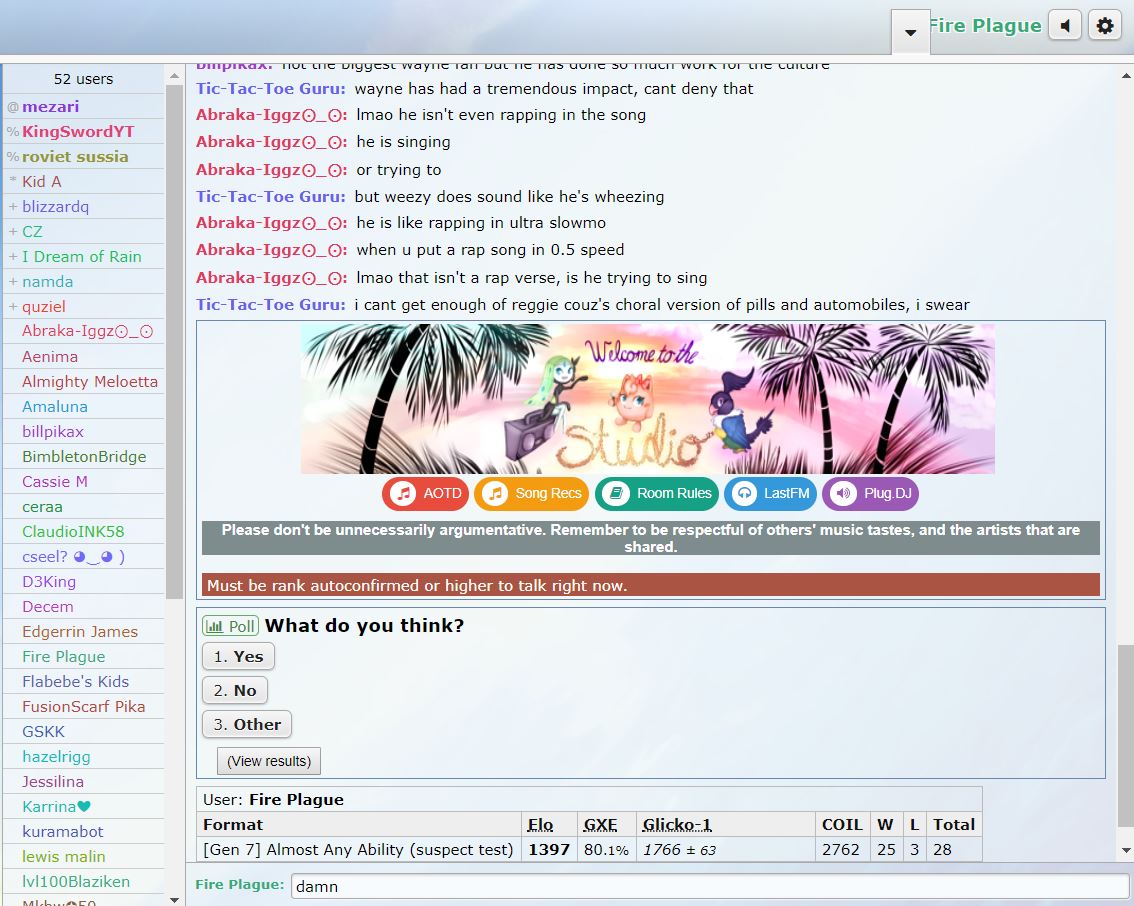This screenshot has height=906, width=1134.
Task: Select user ClaudioINK58
Action: pos(83,531)
